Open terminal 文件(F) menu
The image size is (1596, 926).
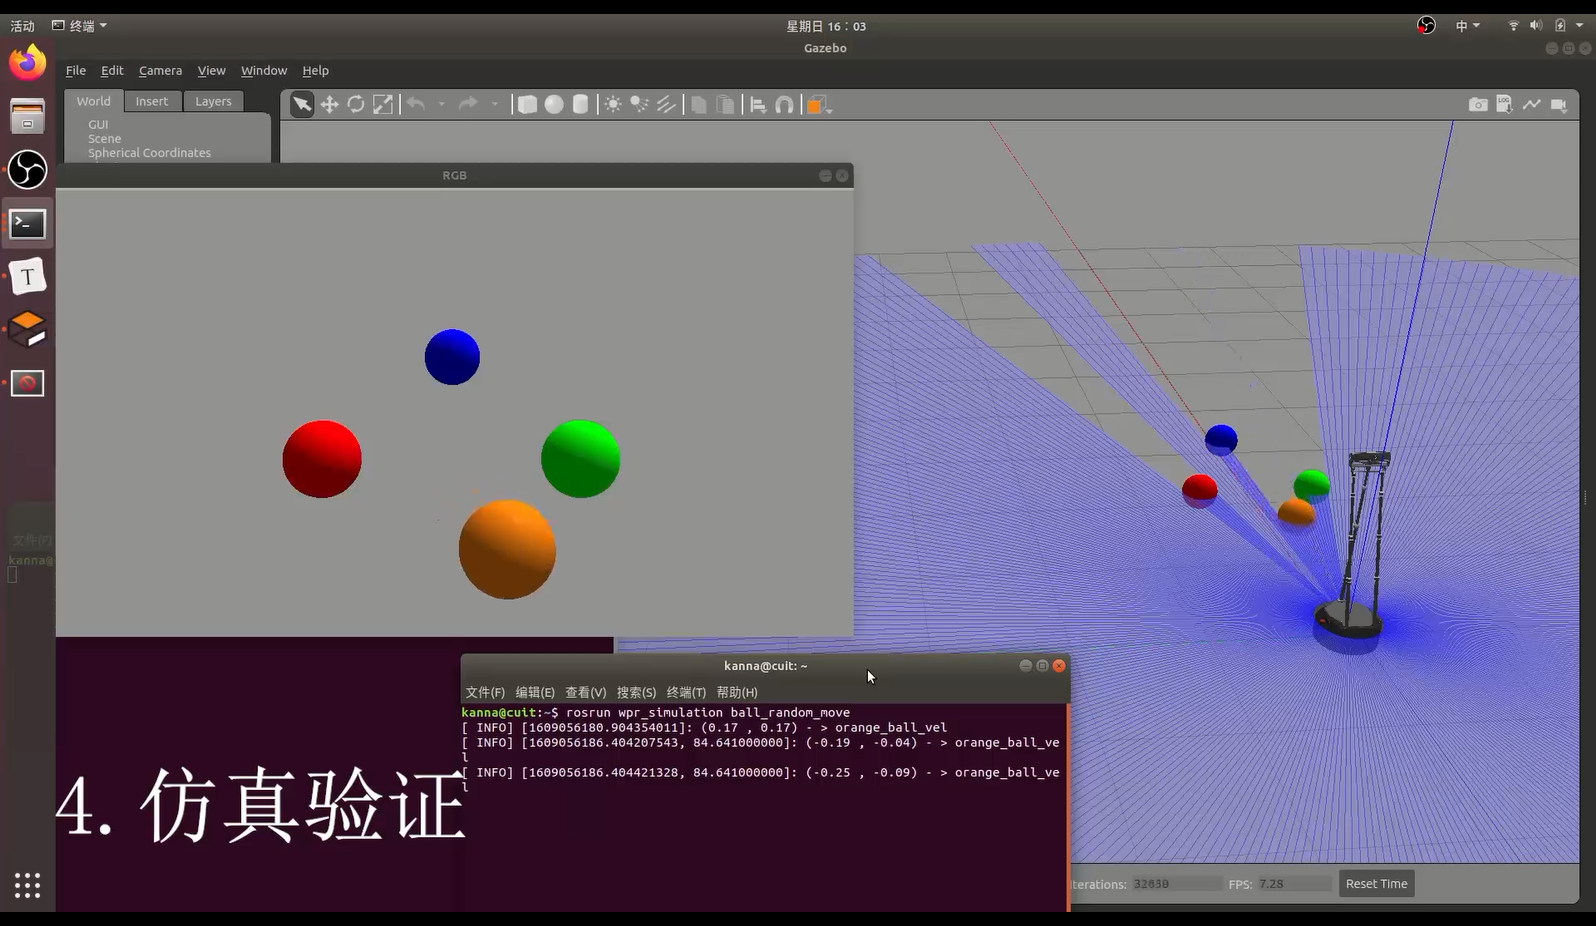click(485, 692)
